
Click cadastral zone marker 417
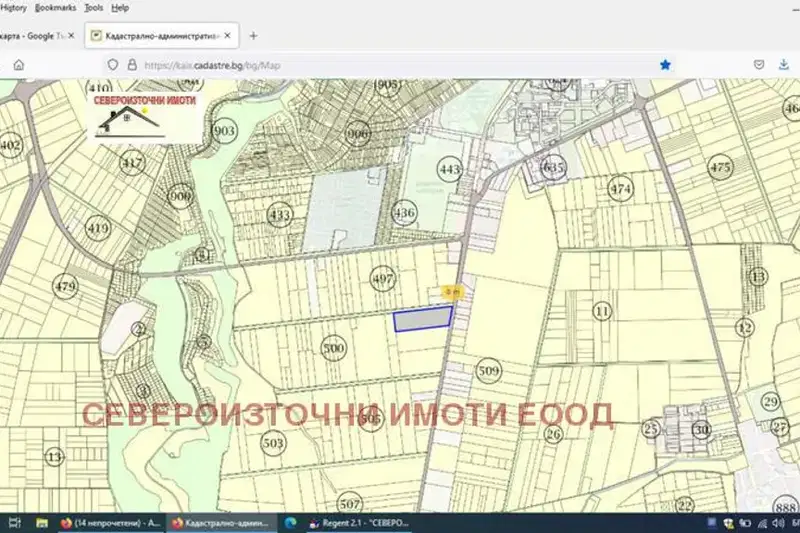coord(133,163)
